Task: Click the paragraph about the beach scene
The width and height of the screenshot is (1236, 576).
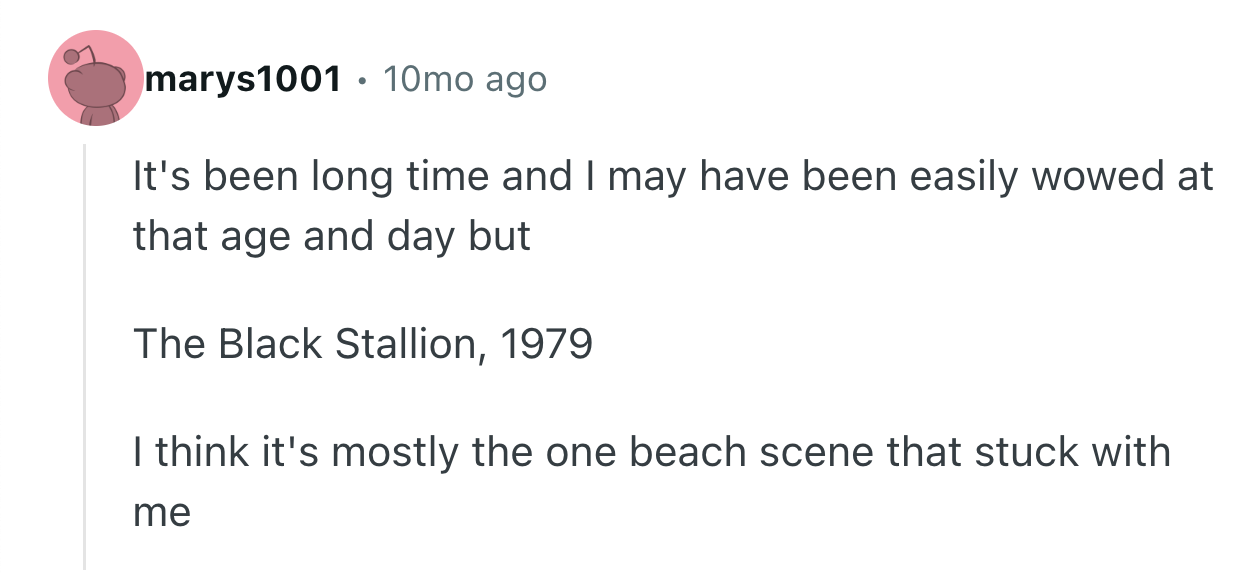Action: (x=651, y=481)
